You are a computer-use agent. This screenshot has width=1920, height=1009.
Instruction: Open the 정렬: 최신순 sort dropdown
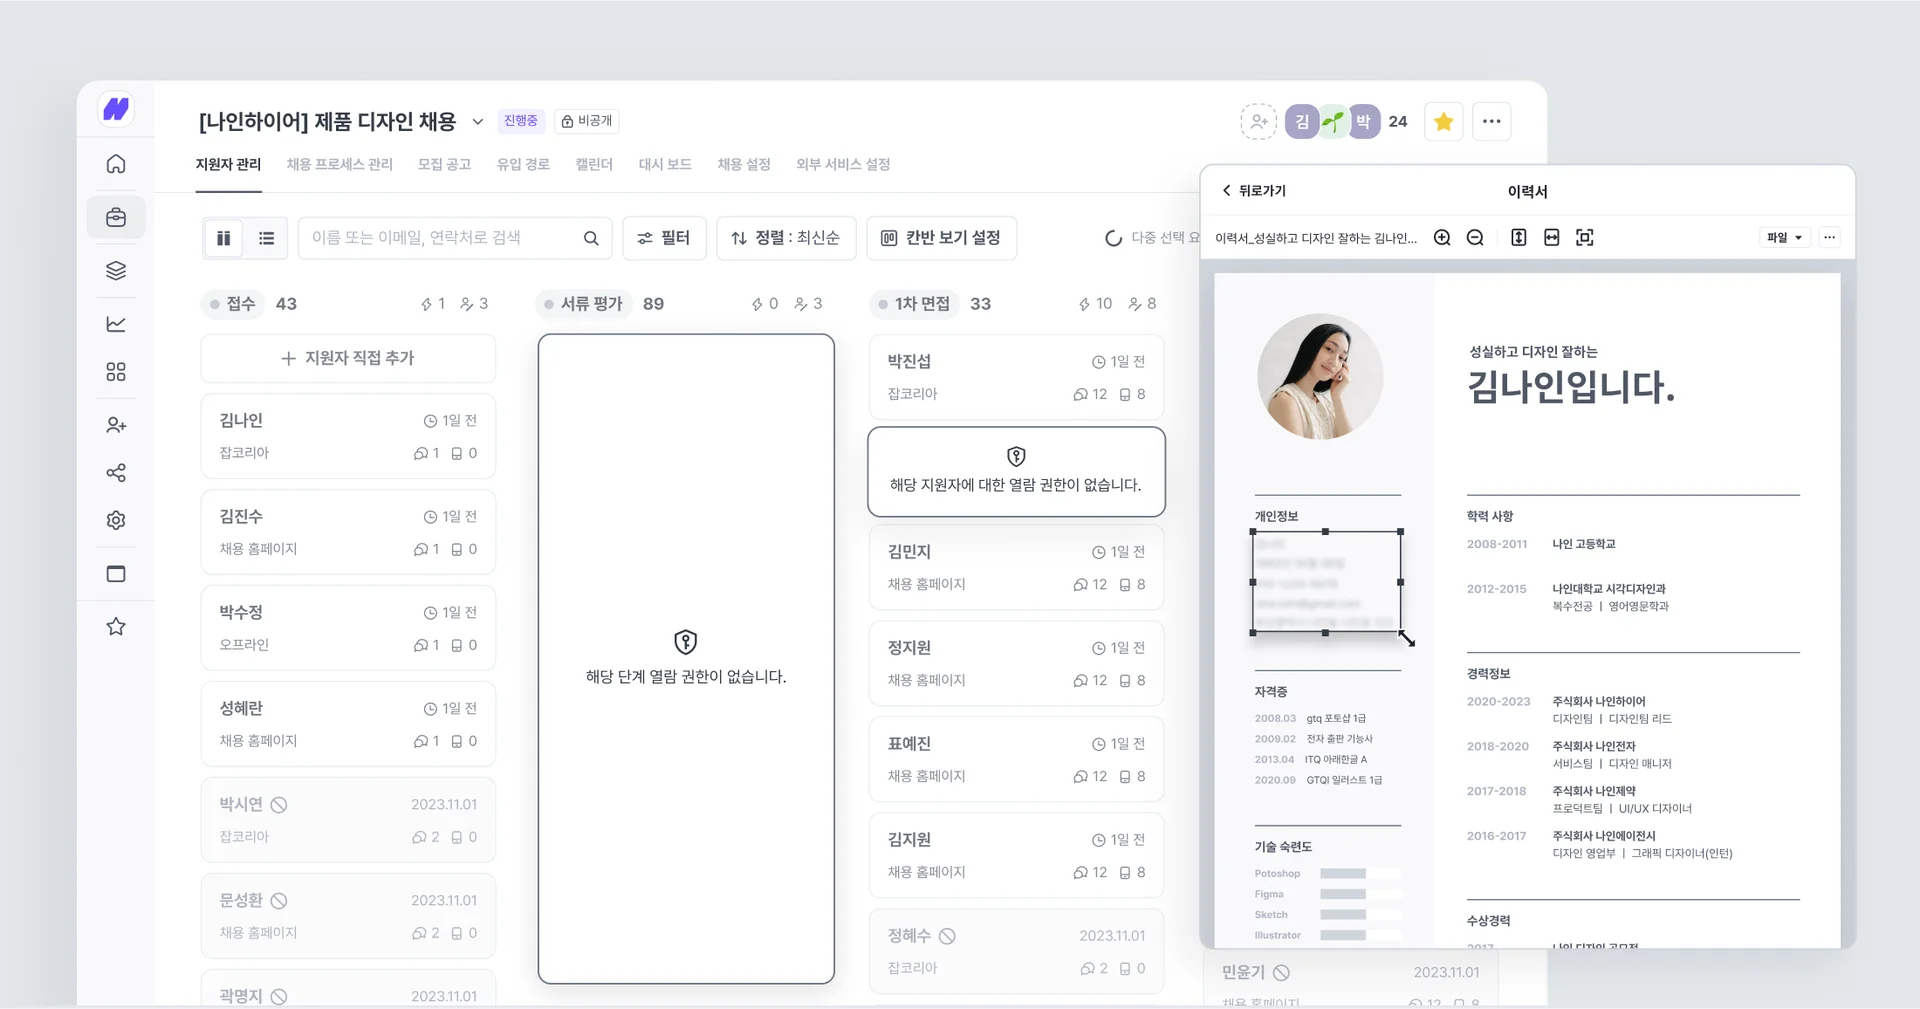pyautogui.click(x=786, y=238)
